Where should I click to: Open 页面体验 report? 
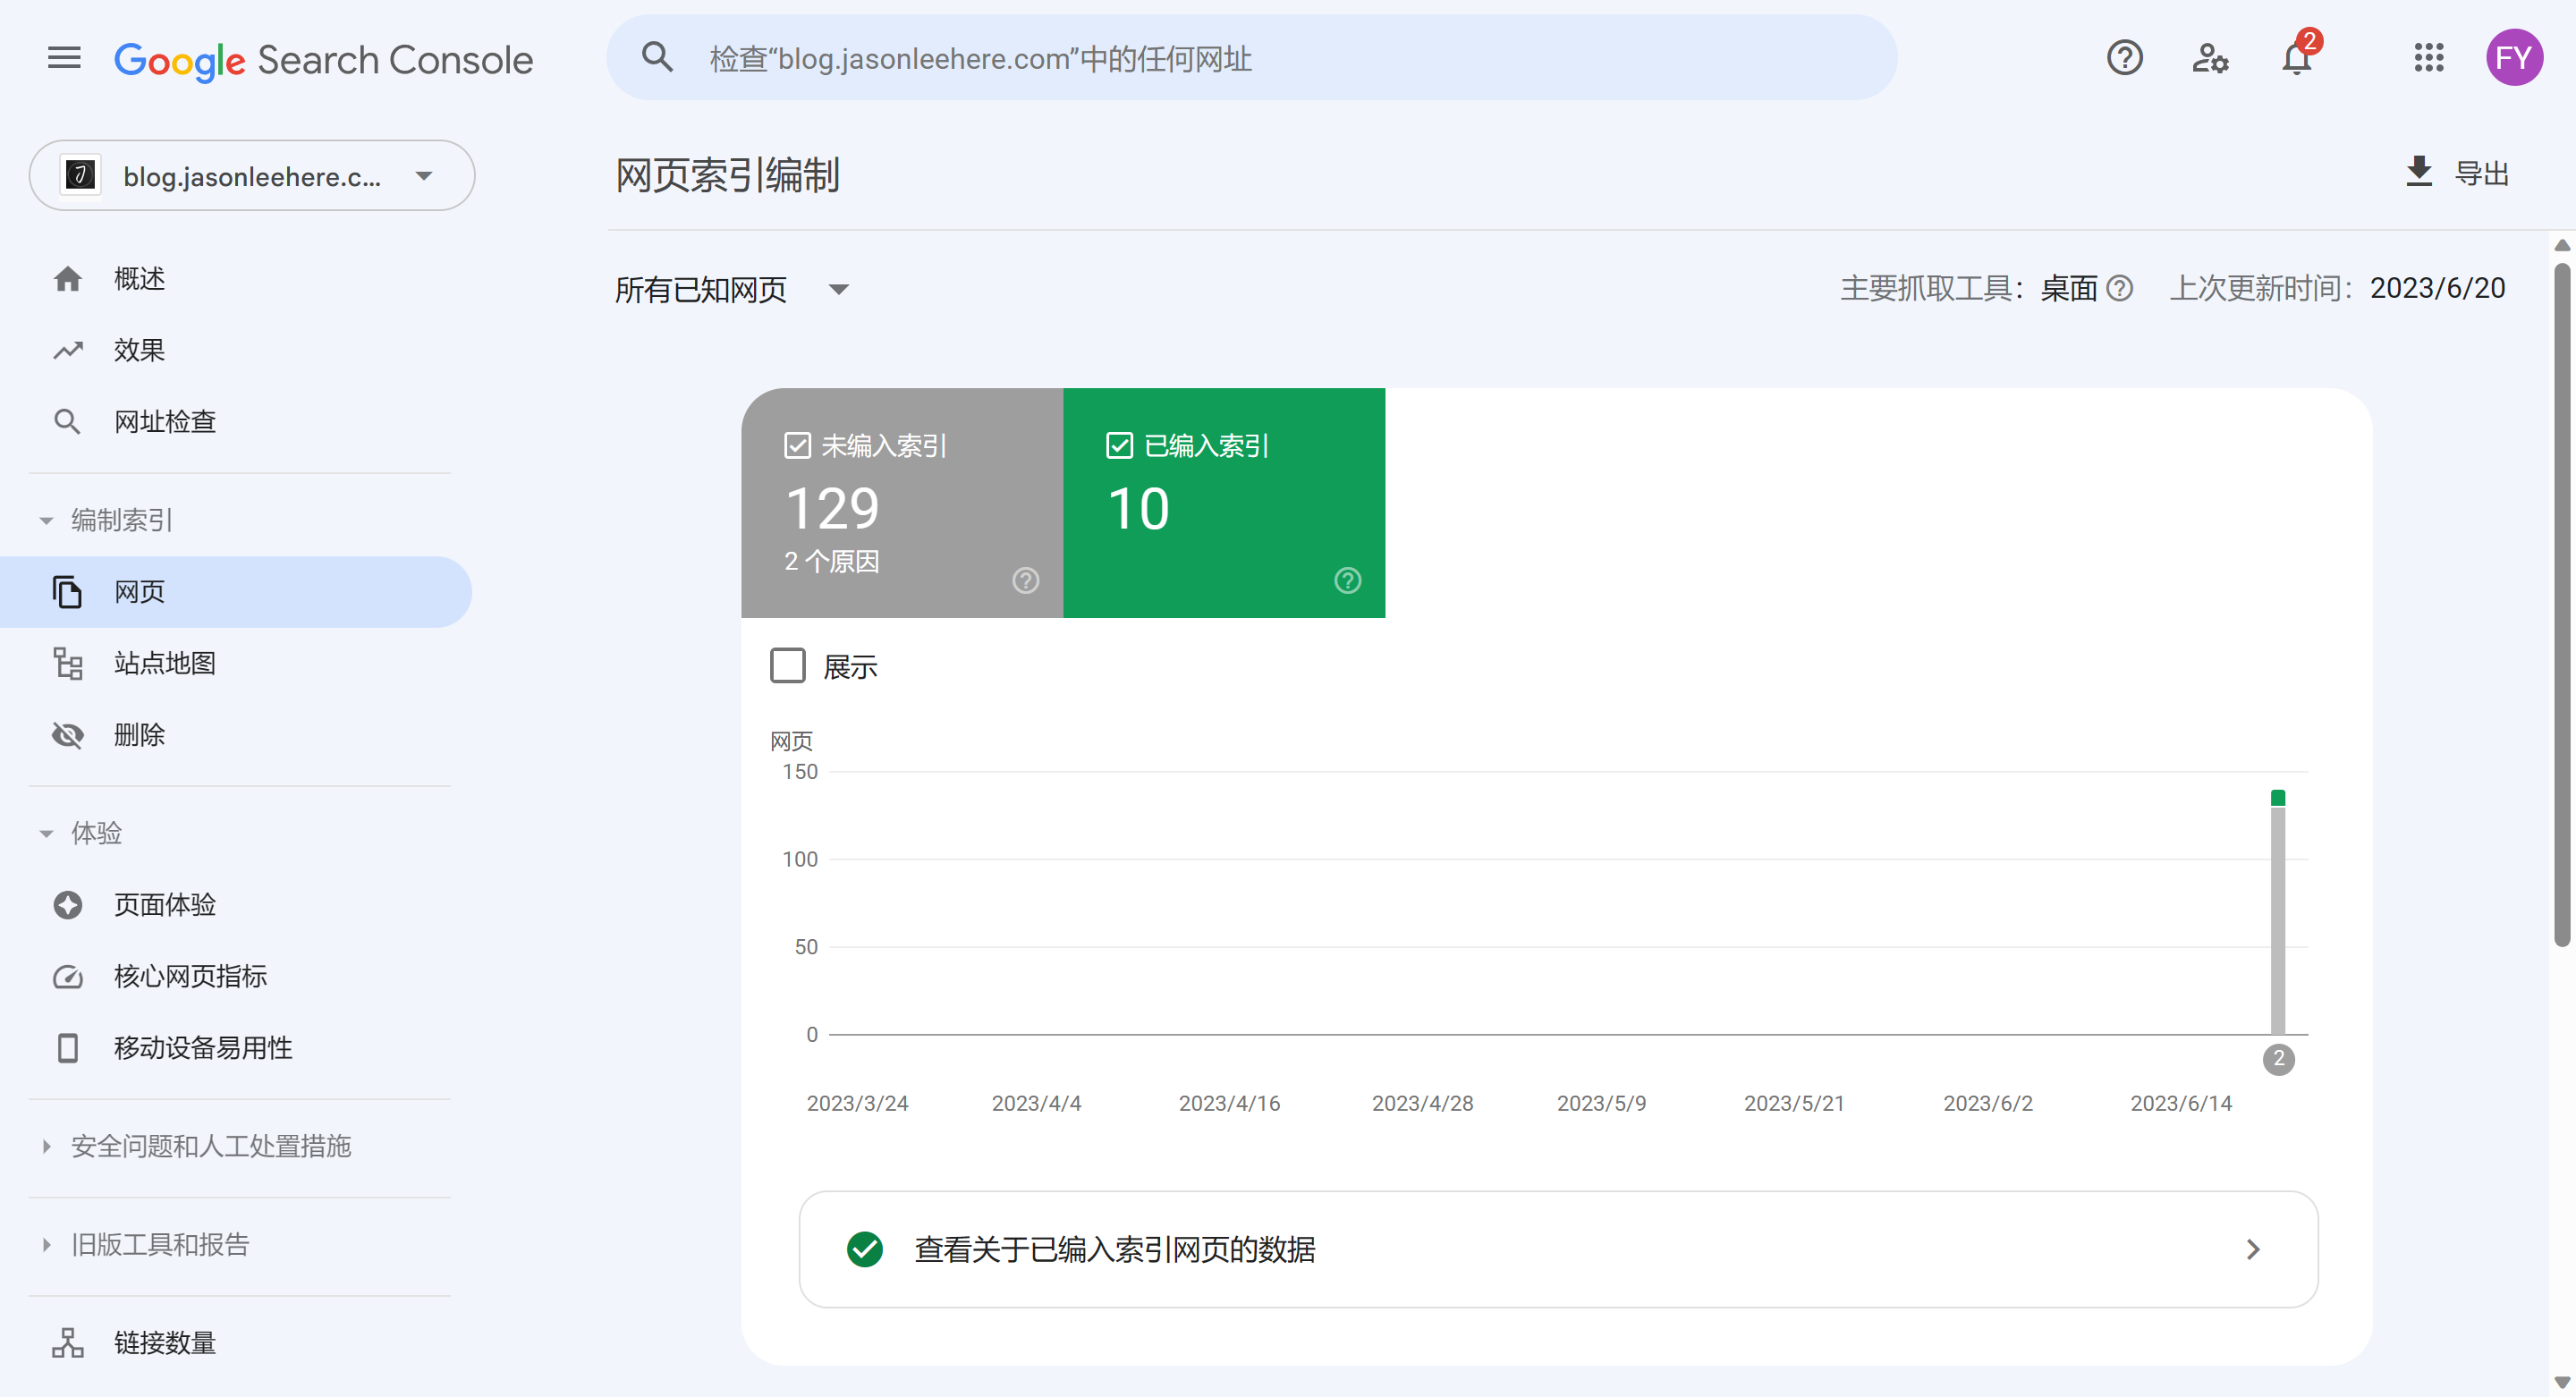236,905
